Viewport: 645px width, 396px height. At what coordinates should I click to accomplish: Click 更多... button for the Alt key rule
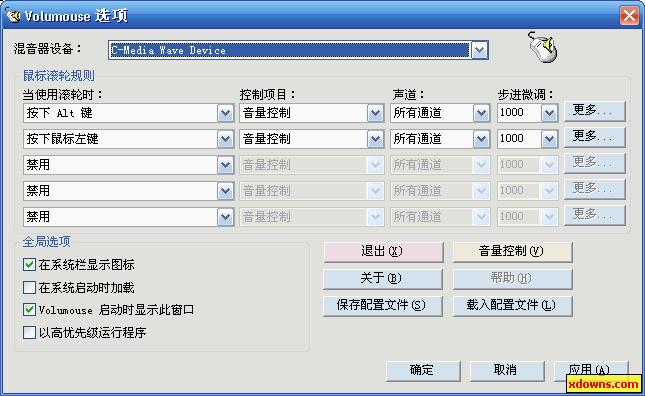click(x=594, y=111)
